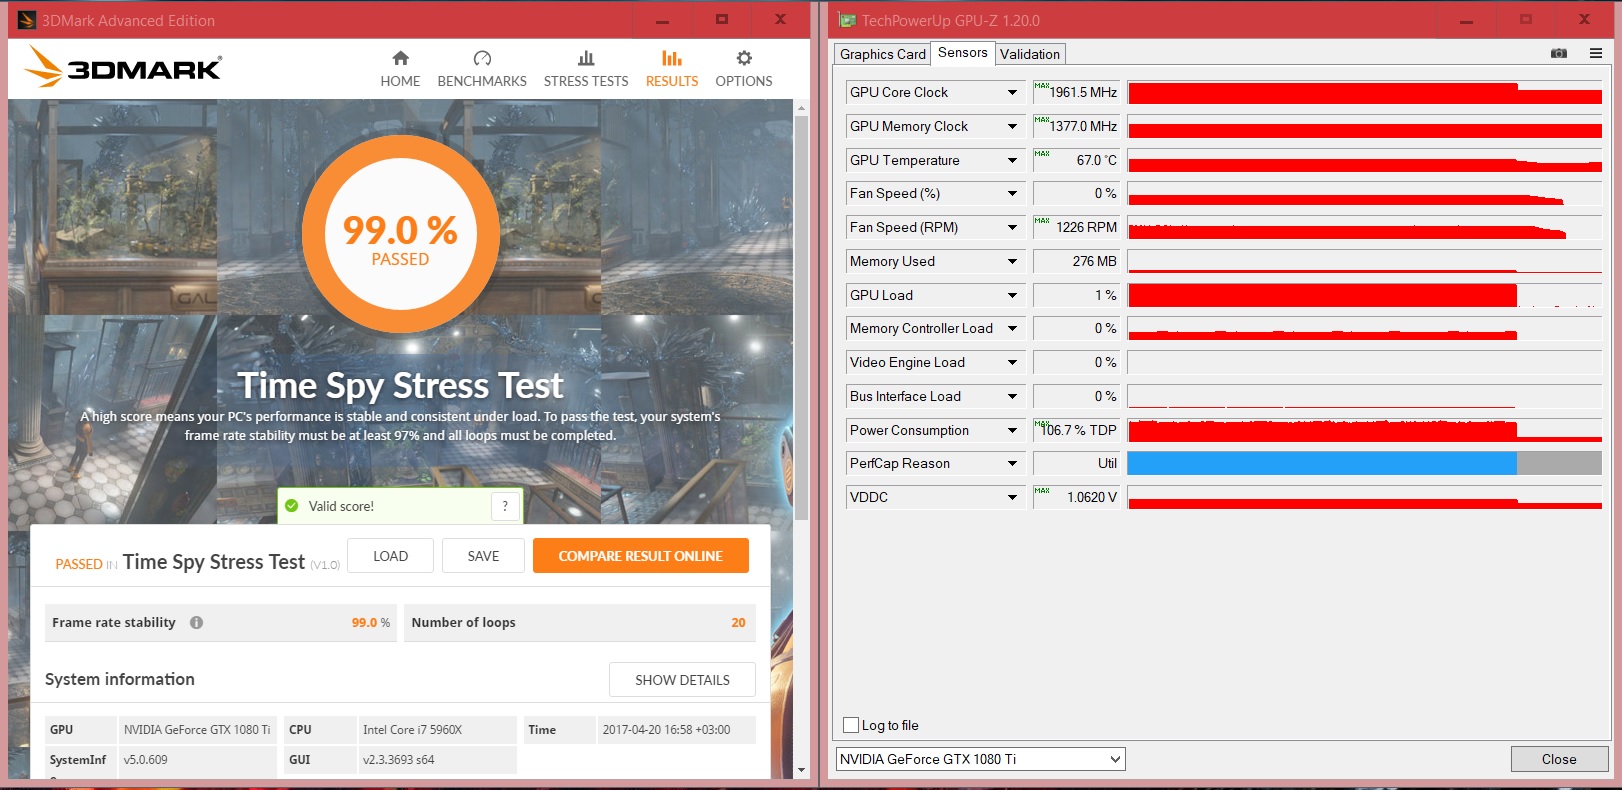Click the SAVE result button
The height and width of the screenshot is (790, 1622).
point(483,556)
